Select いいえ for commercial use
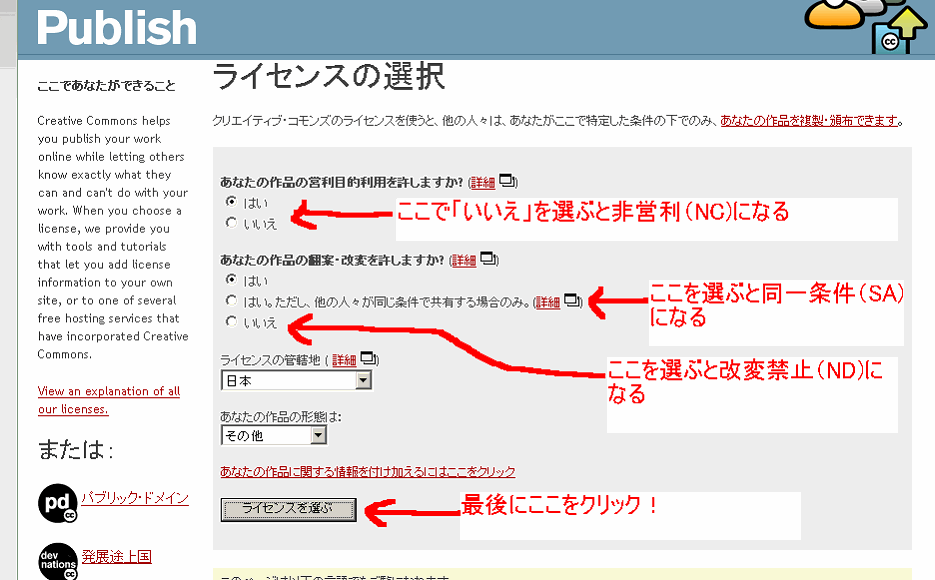 coord(231,222)
